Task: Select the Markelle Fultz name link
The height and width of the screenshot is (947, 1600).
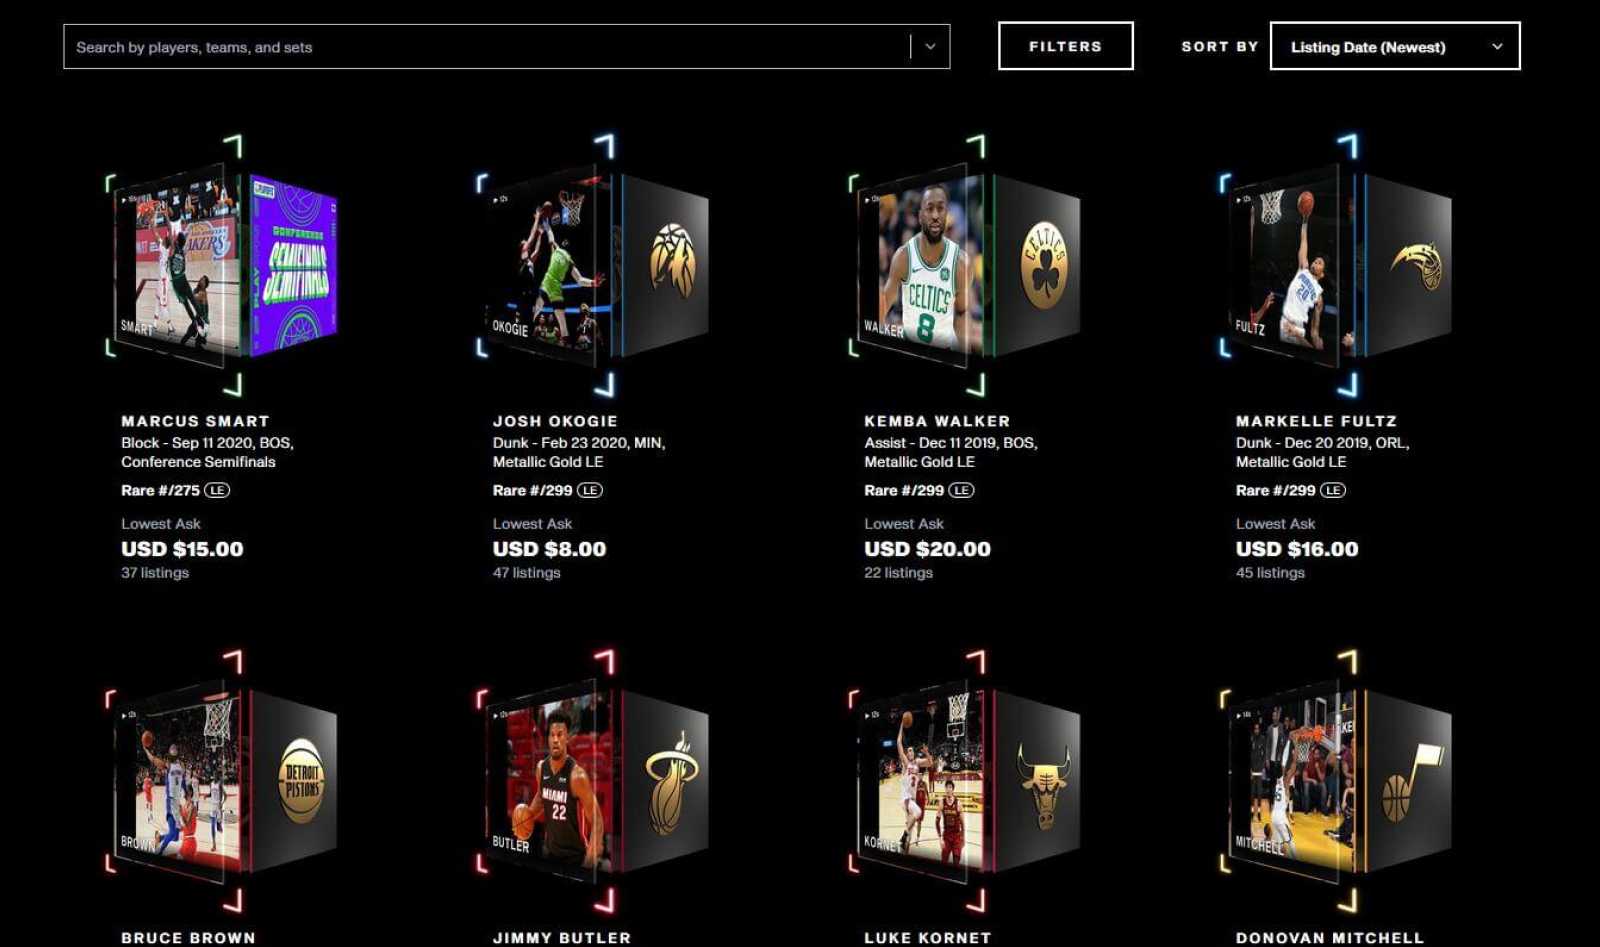Action: 1316,421
